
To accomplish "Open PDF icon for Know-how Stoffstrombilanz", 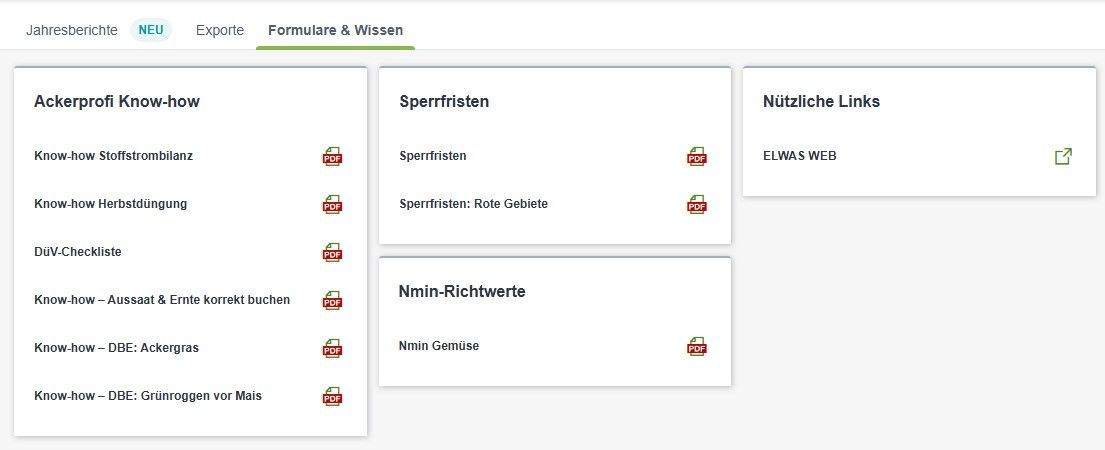I will [x=333, y=156].
